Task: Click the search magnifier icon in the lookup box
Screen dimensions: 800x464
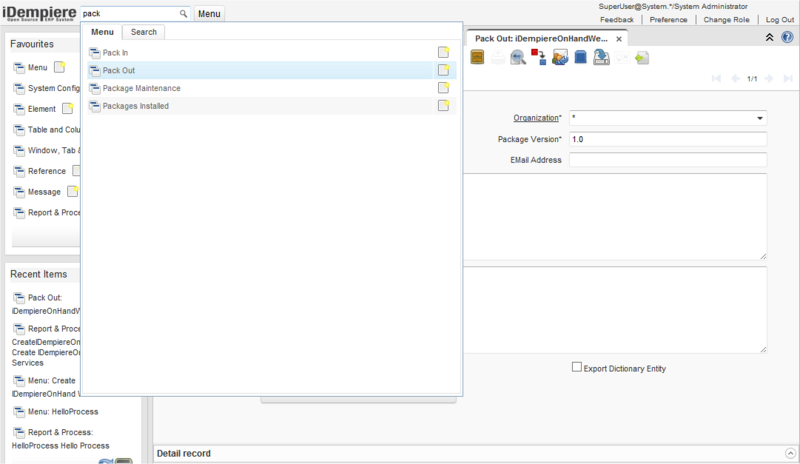Action: click(183, 14)
